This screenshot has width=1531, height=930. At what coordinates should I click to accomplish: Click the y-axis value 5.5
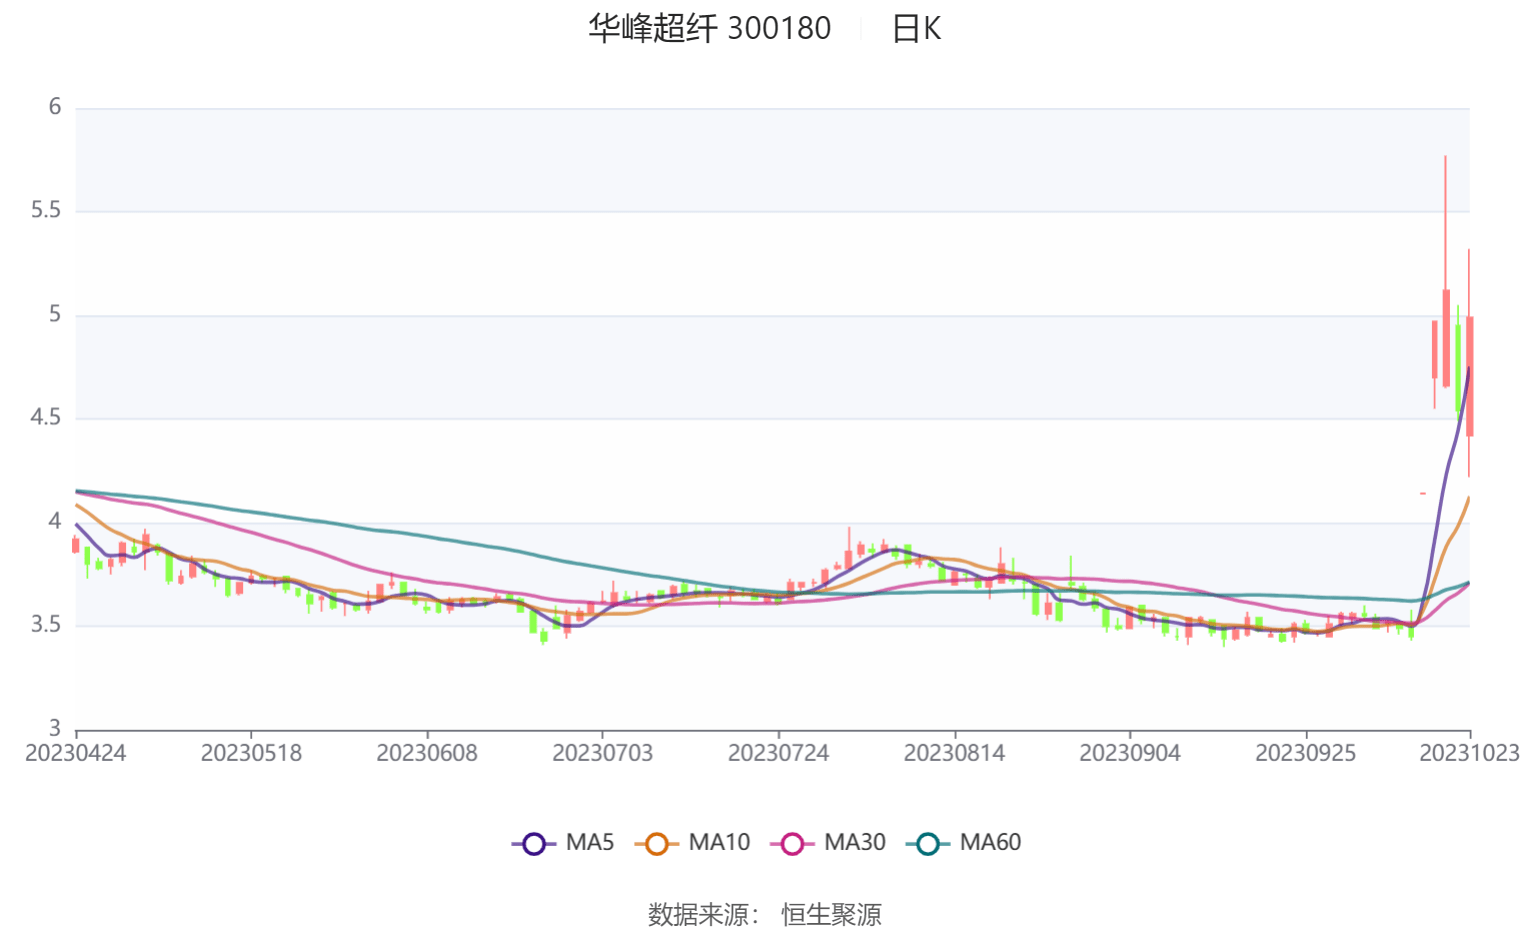click(46, 210)
